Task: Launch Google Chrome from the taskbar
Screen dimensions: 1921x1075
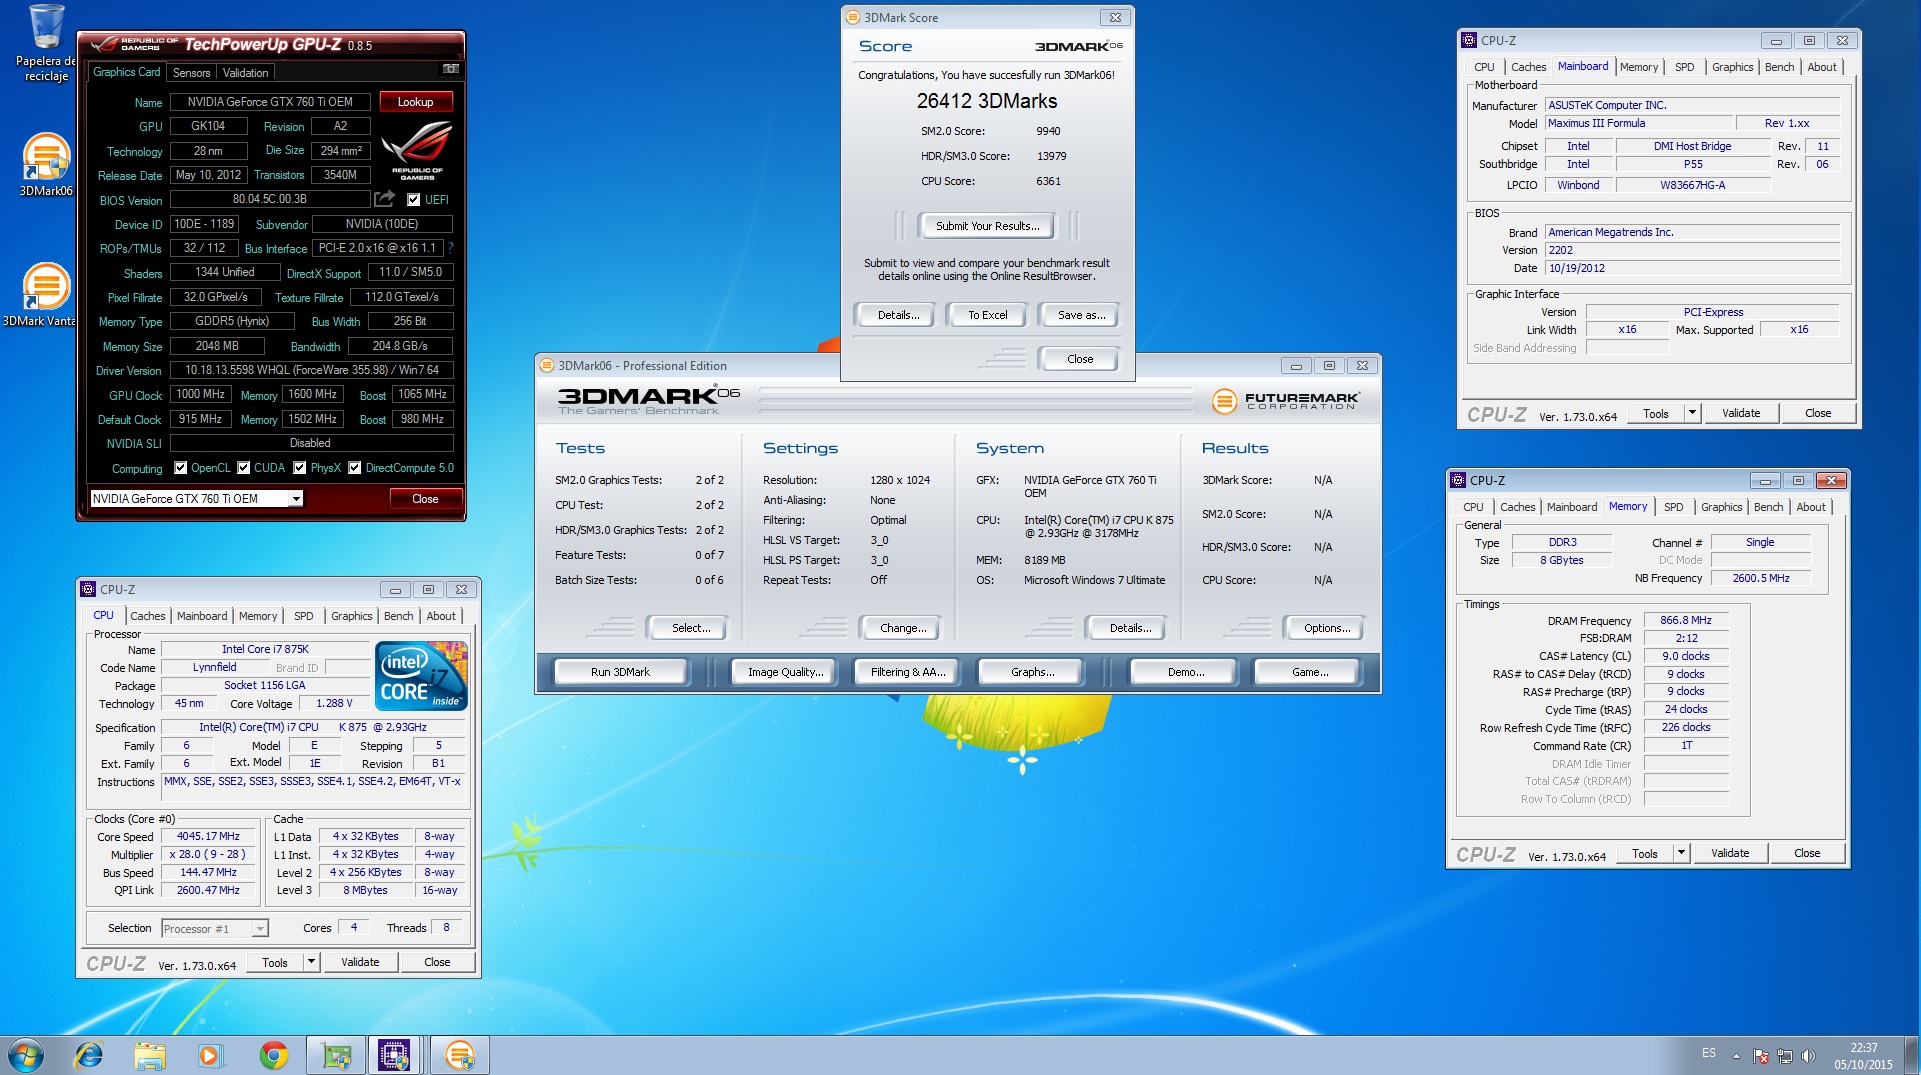Action: 273,1055
